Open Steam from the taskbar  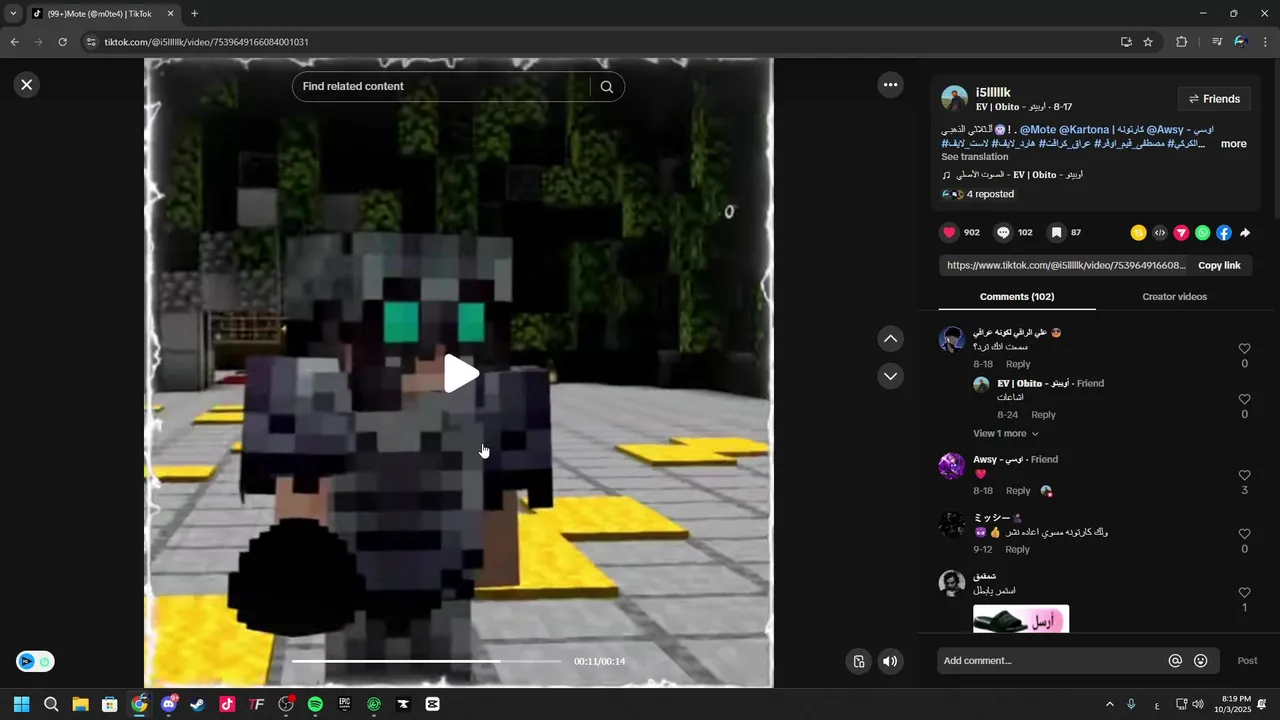point(198,704)
